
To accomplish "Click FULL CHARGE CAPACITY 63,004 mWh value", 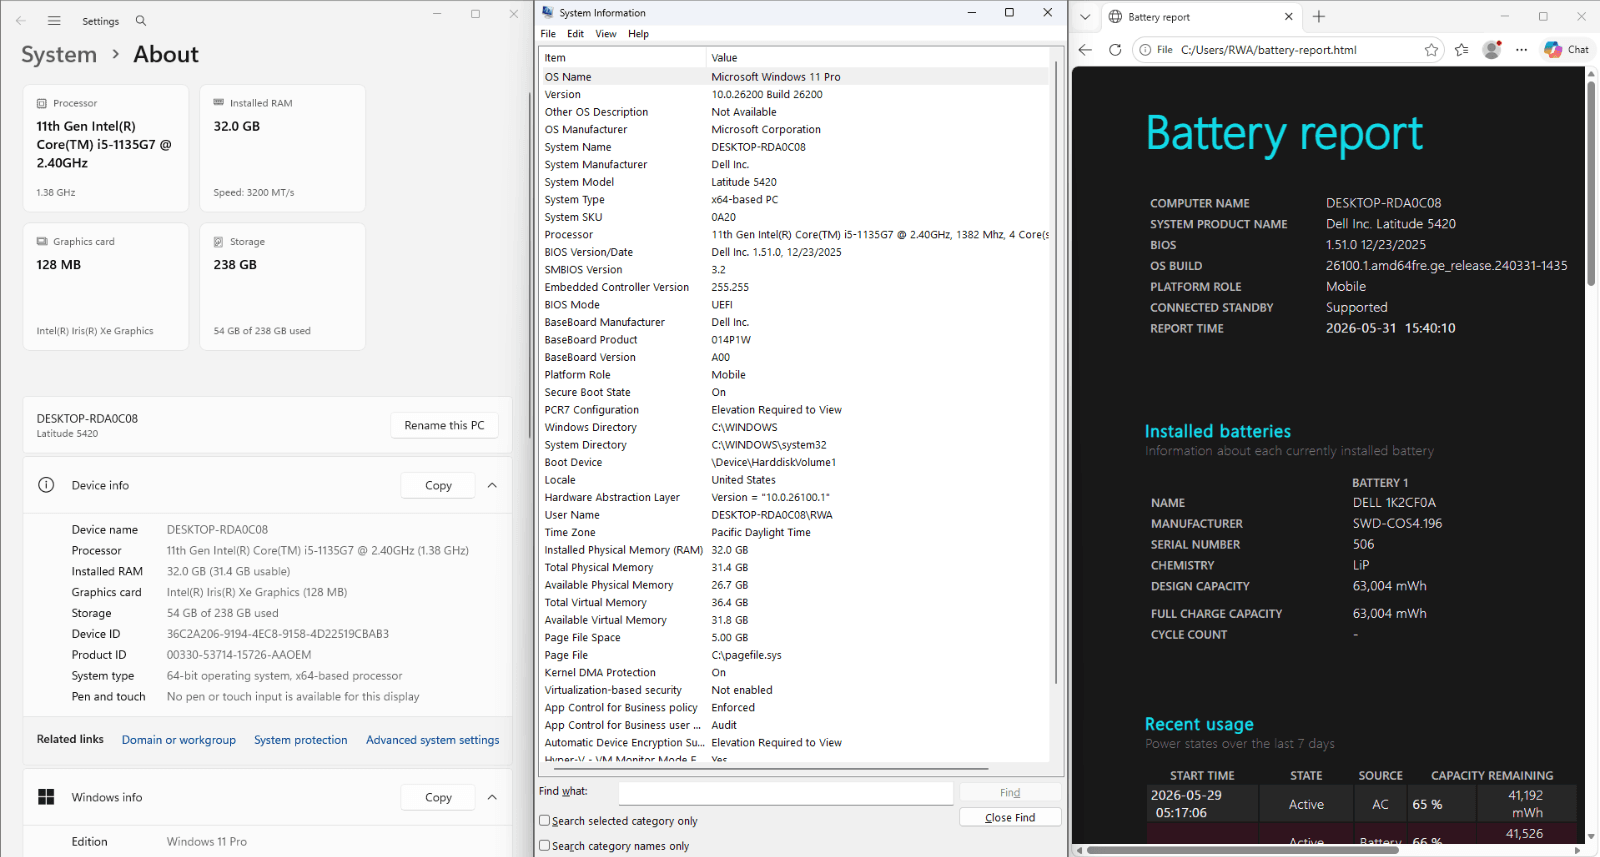I will 1389,614.
